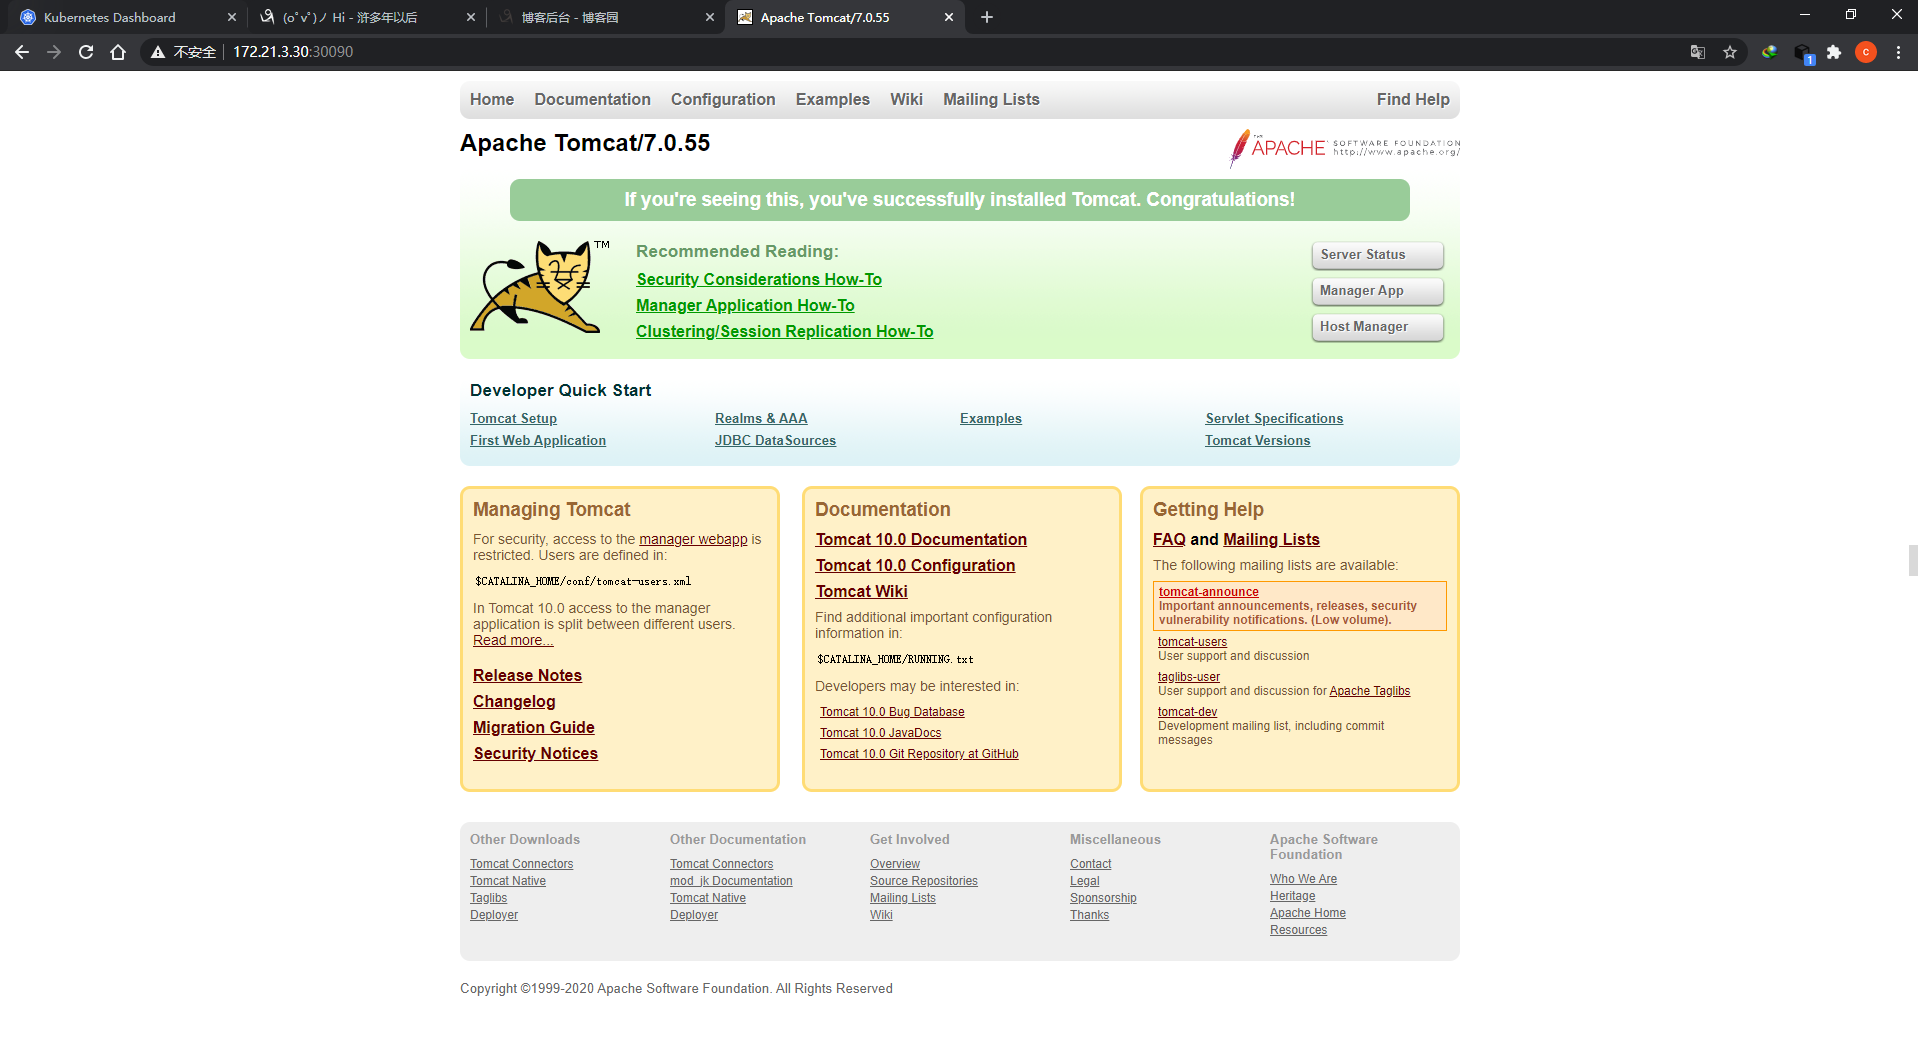The height and width of the screenshot is (1047, 1918).
Task: Open the Release Notes link
Action: 527,676
